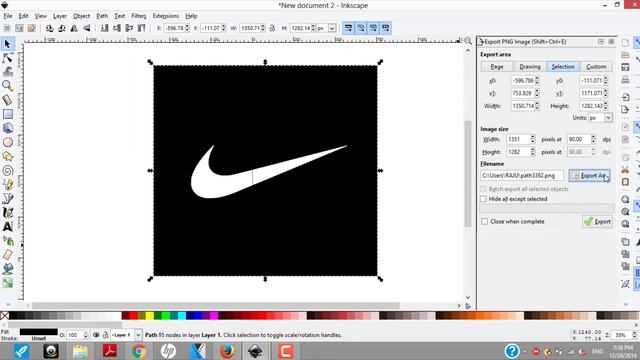This screenshot has height=360, width=640.
Task: Open the Object menu
Action: pos(81,16)
